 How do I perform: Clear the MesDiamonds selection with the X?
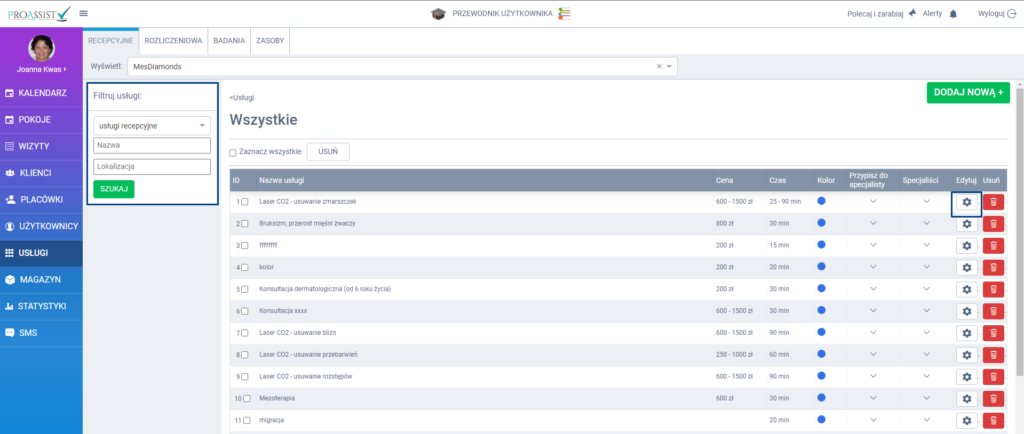pyautogui.click(x=659, y=66)
